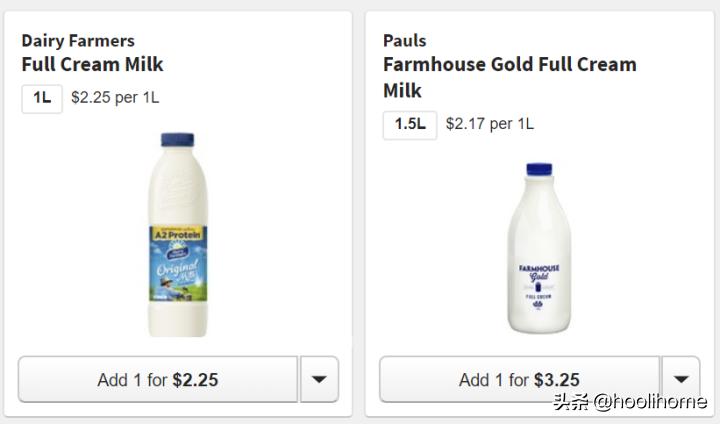
Task: Click the 头条 logo in the watermark
Action: coord(568,402)
